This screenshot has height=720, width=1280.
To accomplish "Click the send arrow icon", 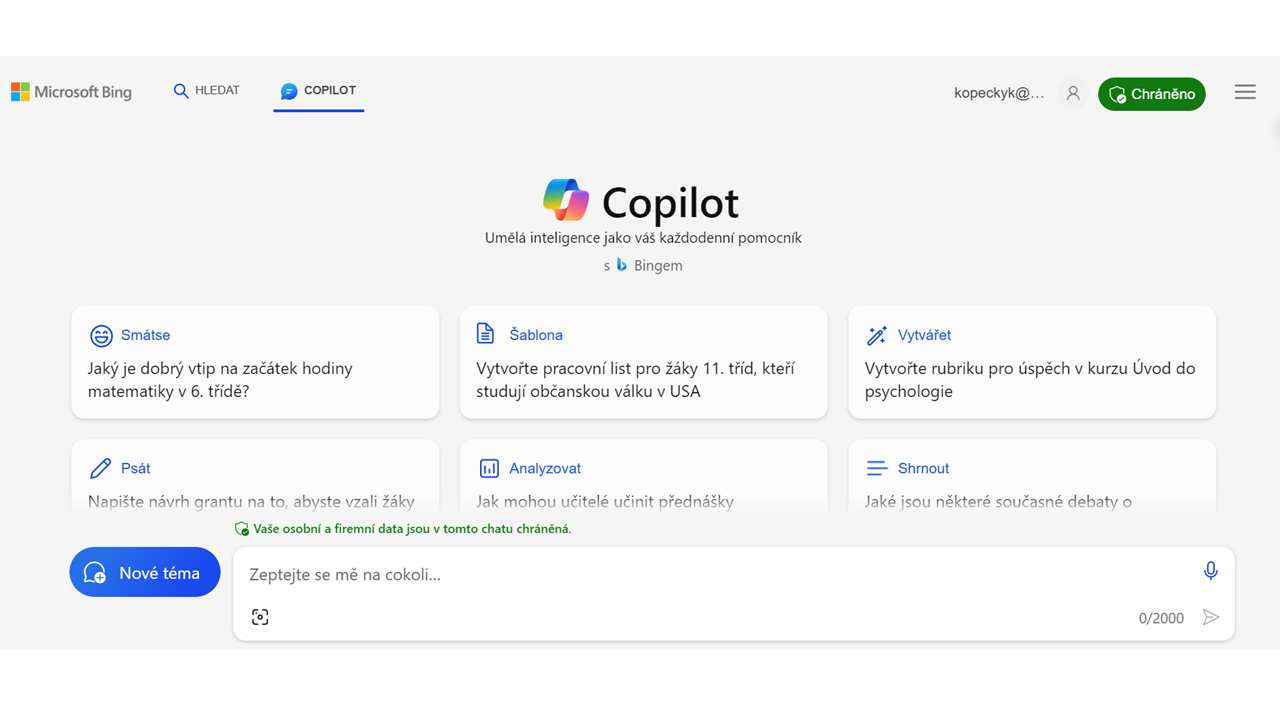I will [1211, 617].
